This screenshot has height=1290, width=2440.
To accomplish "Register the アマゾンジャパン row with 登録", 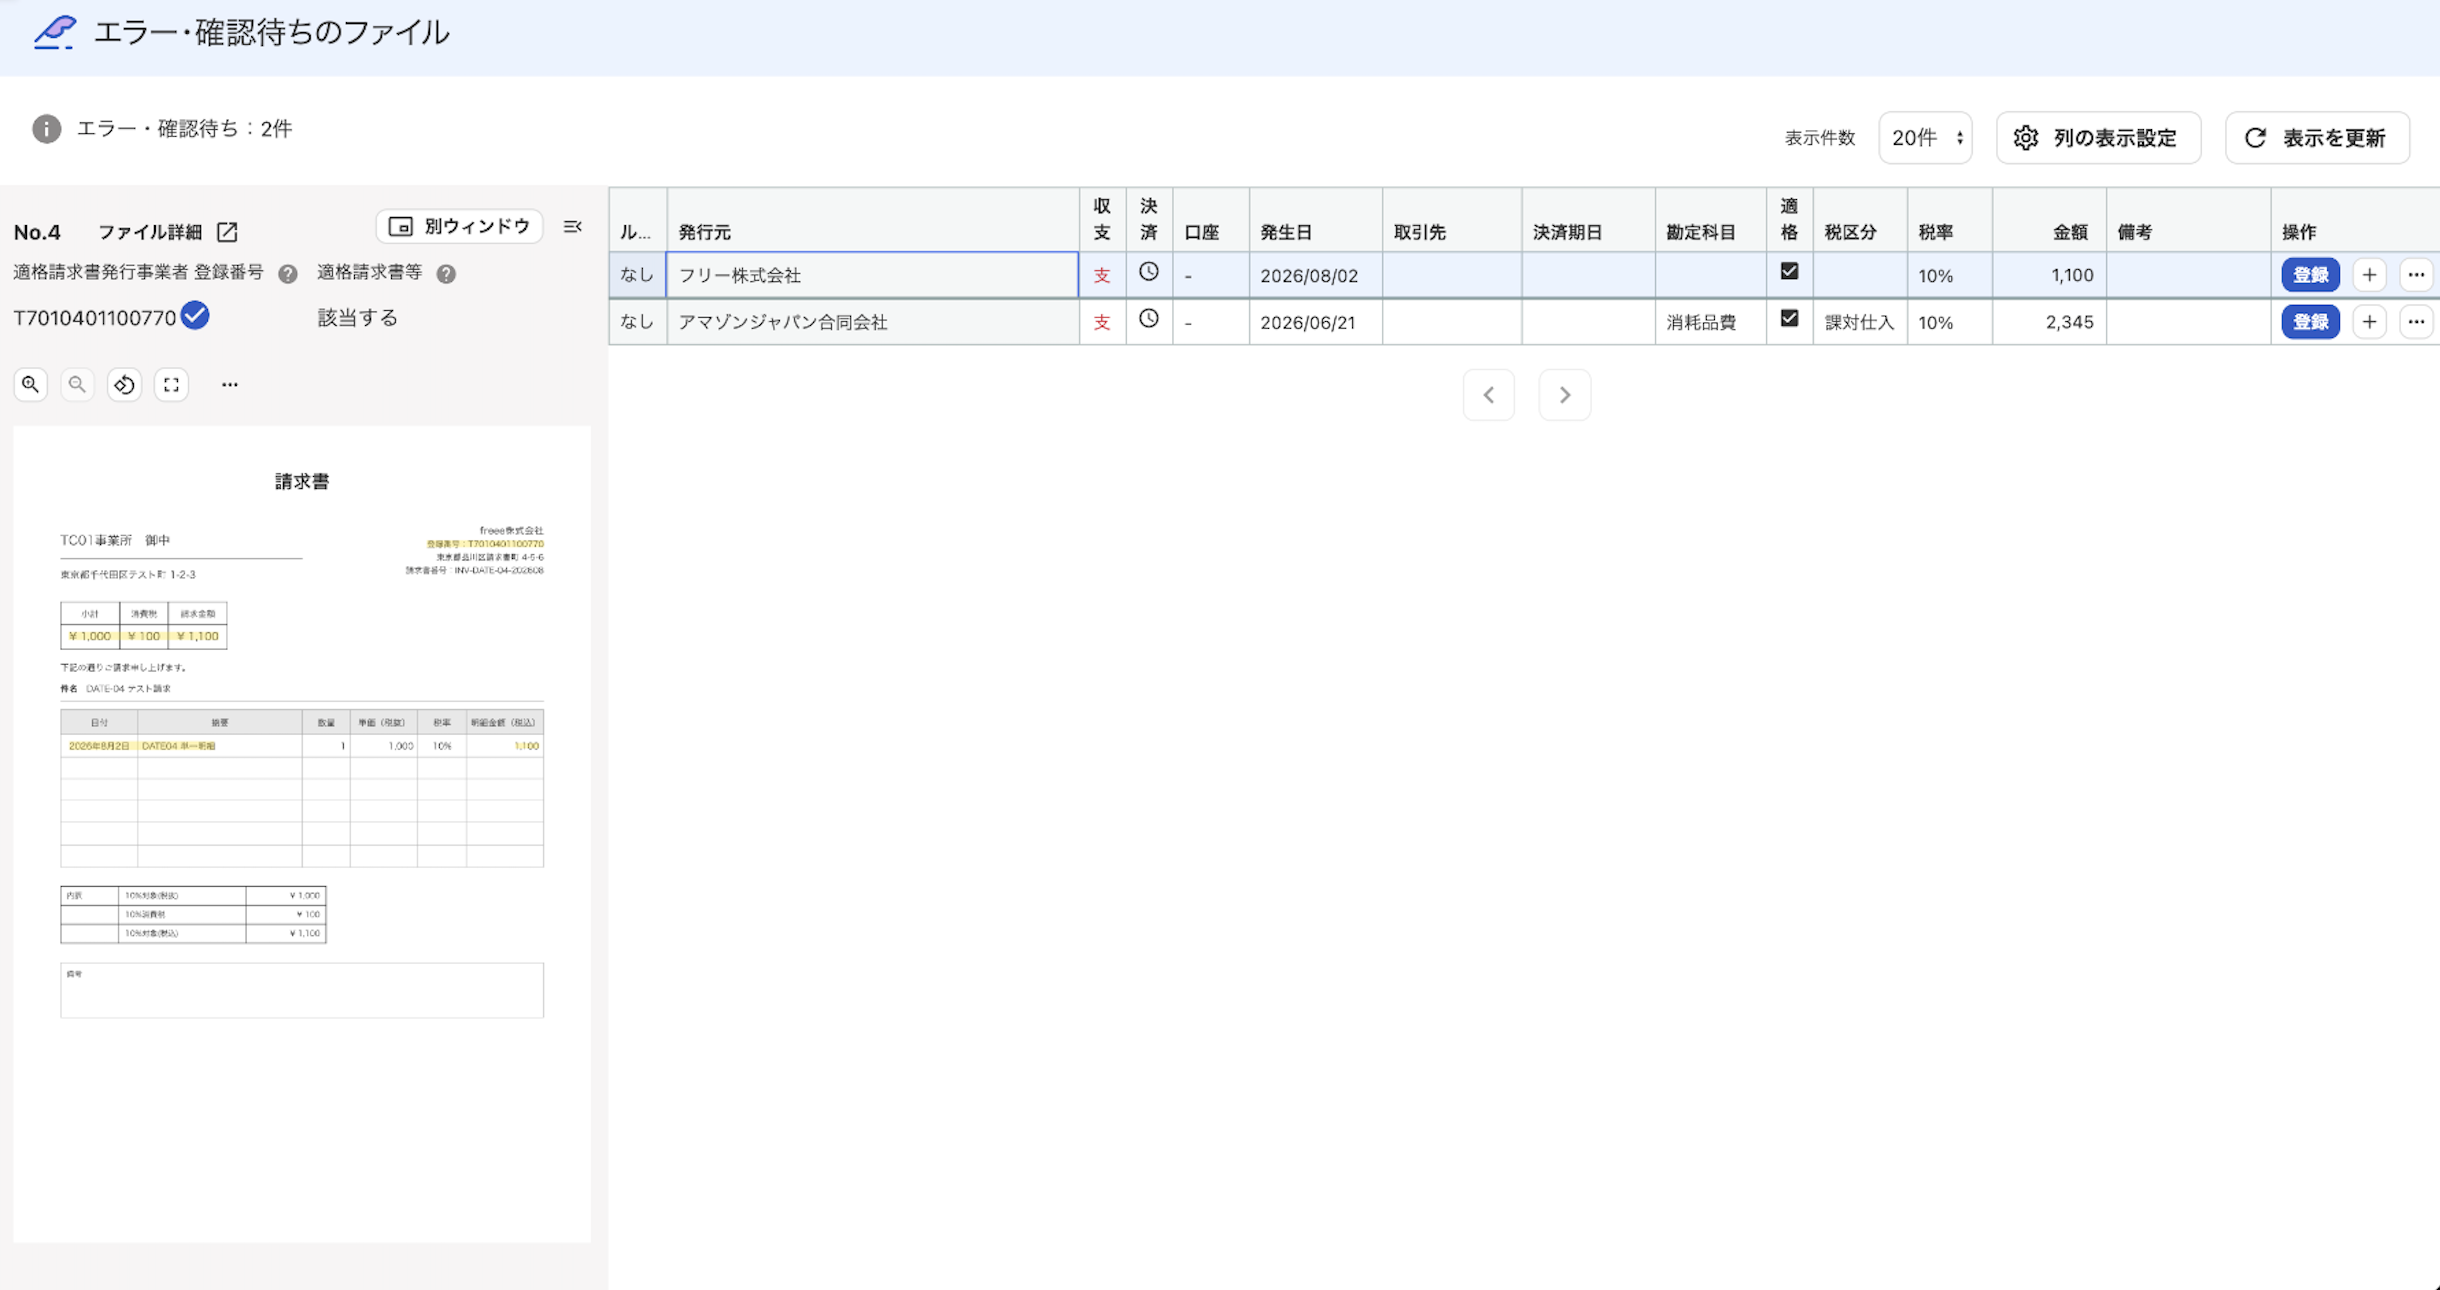I will coord(2310,322).
